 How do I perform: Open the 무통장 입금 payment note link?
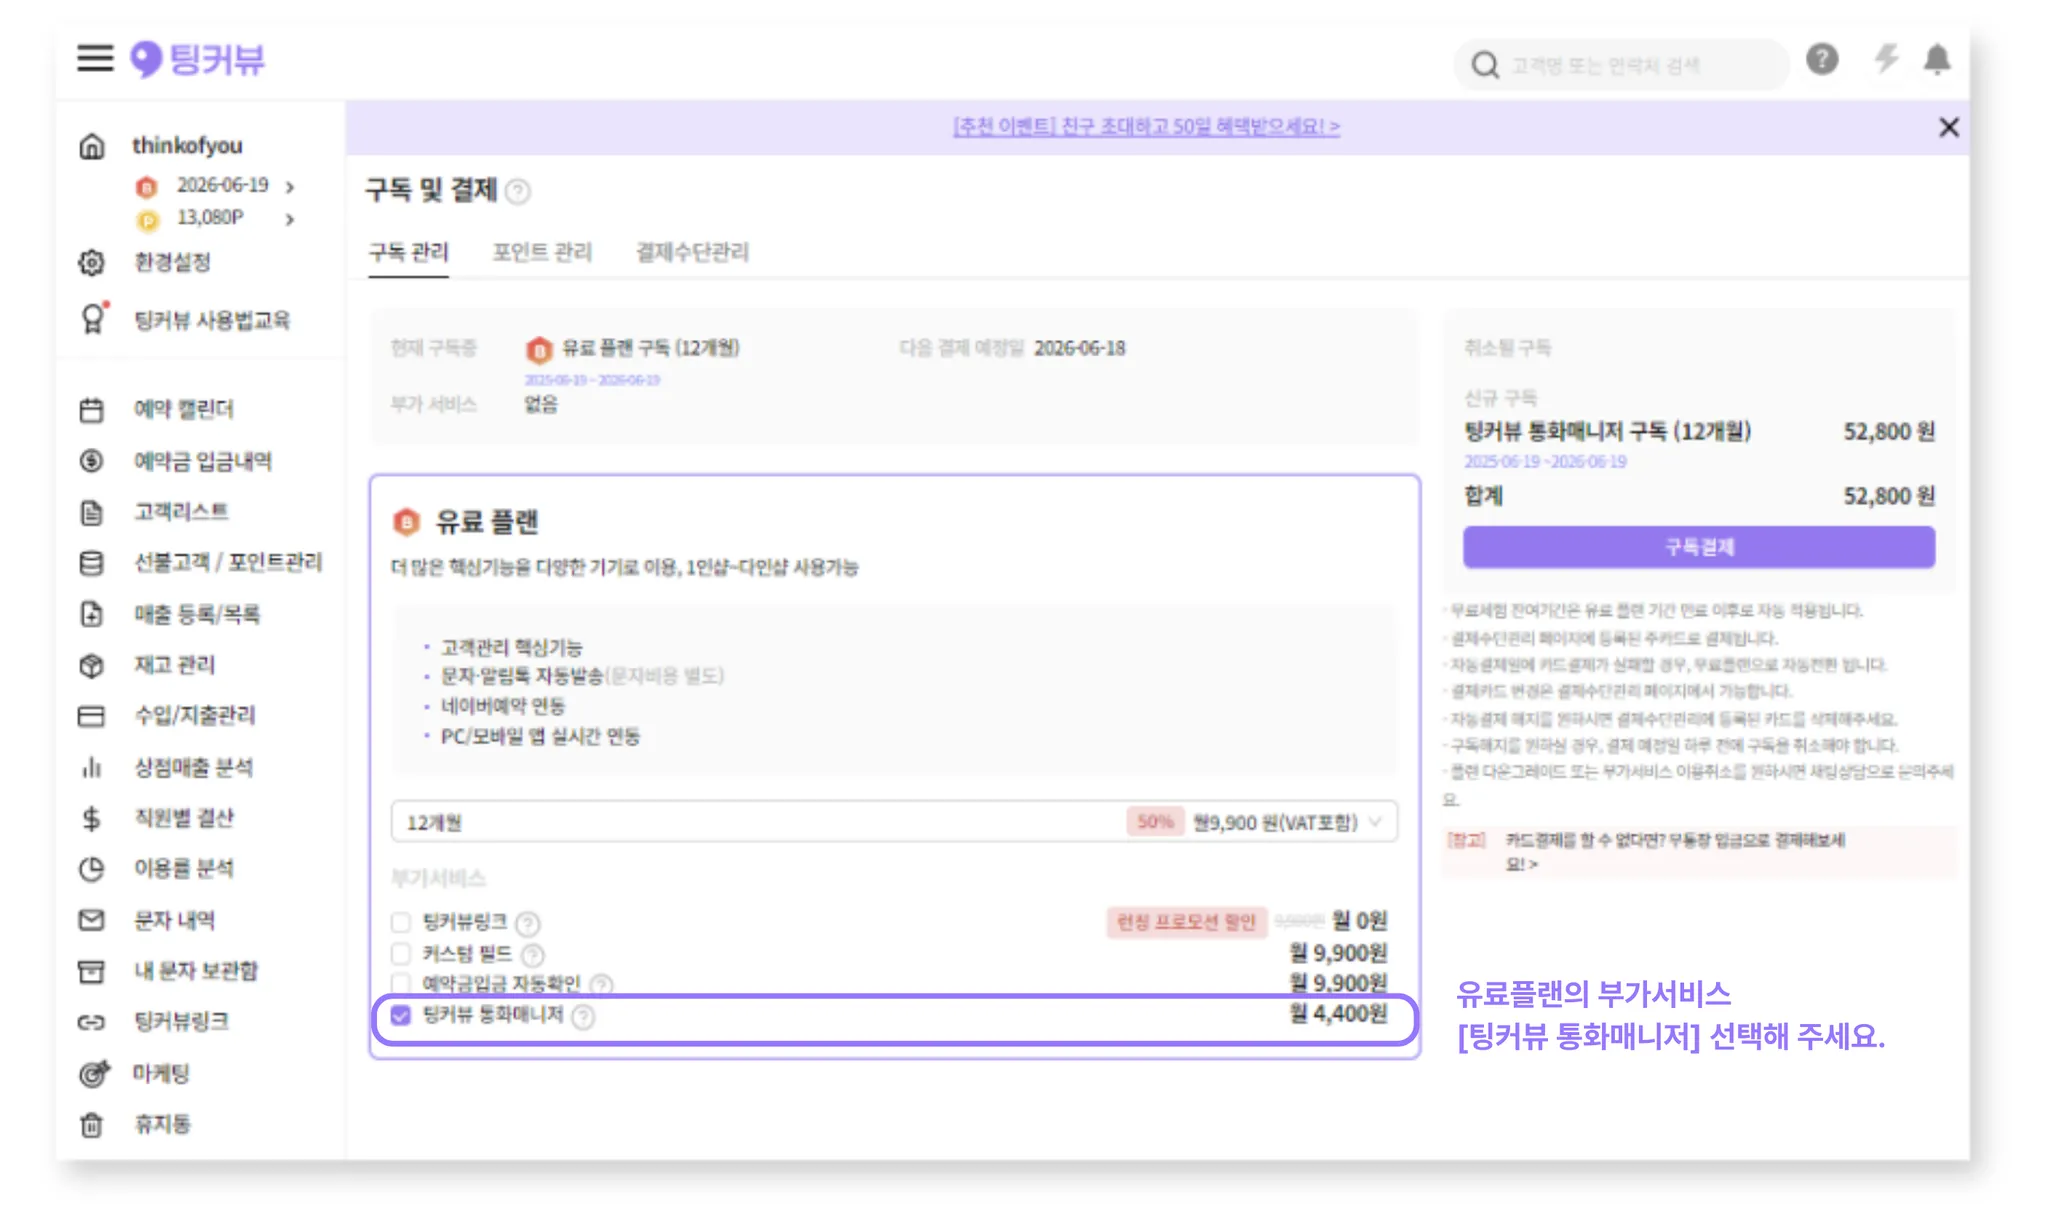tap(1675, 852)
